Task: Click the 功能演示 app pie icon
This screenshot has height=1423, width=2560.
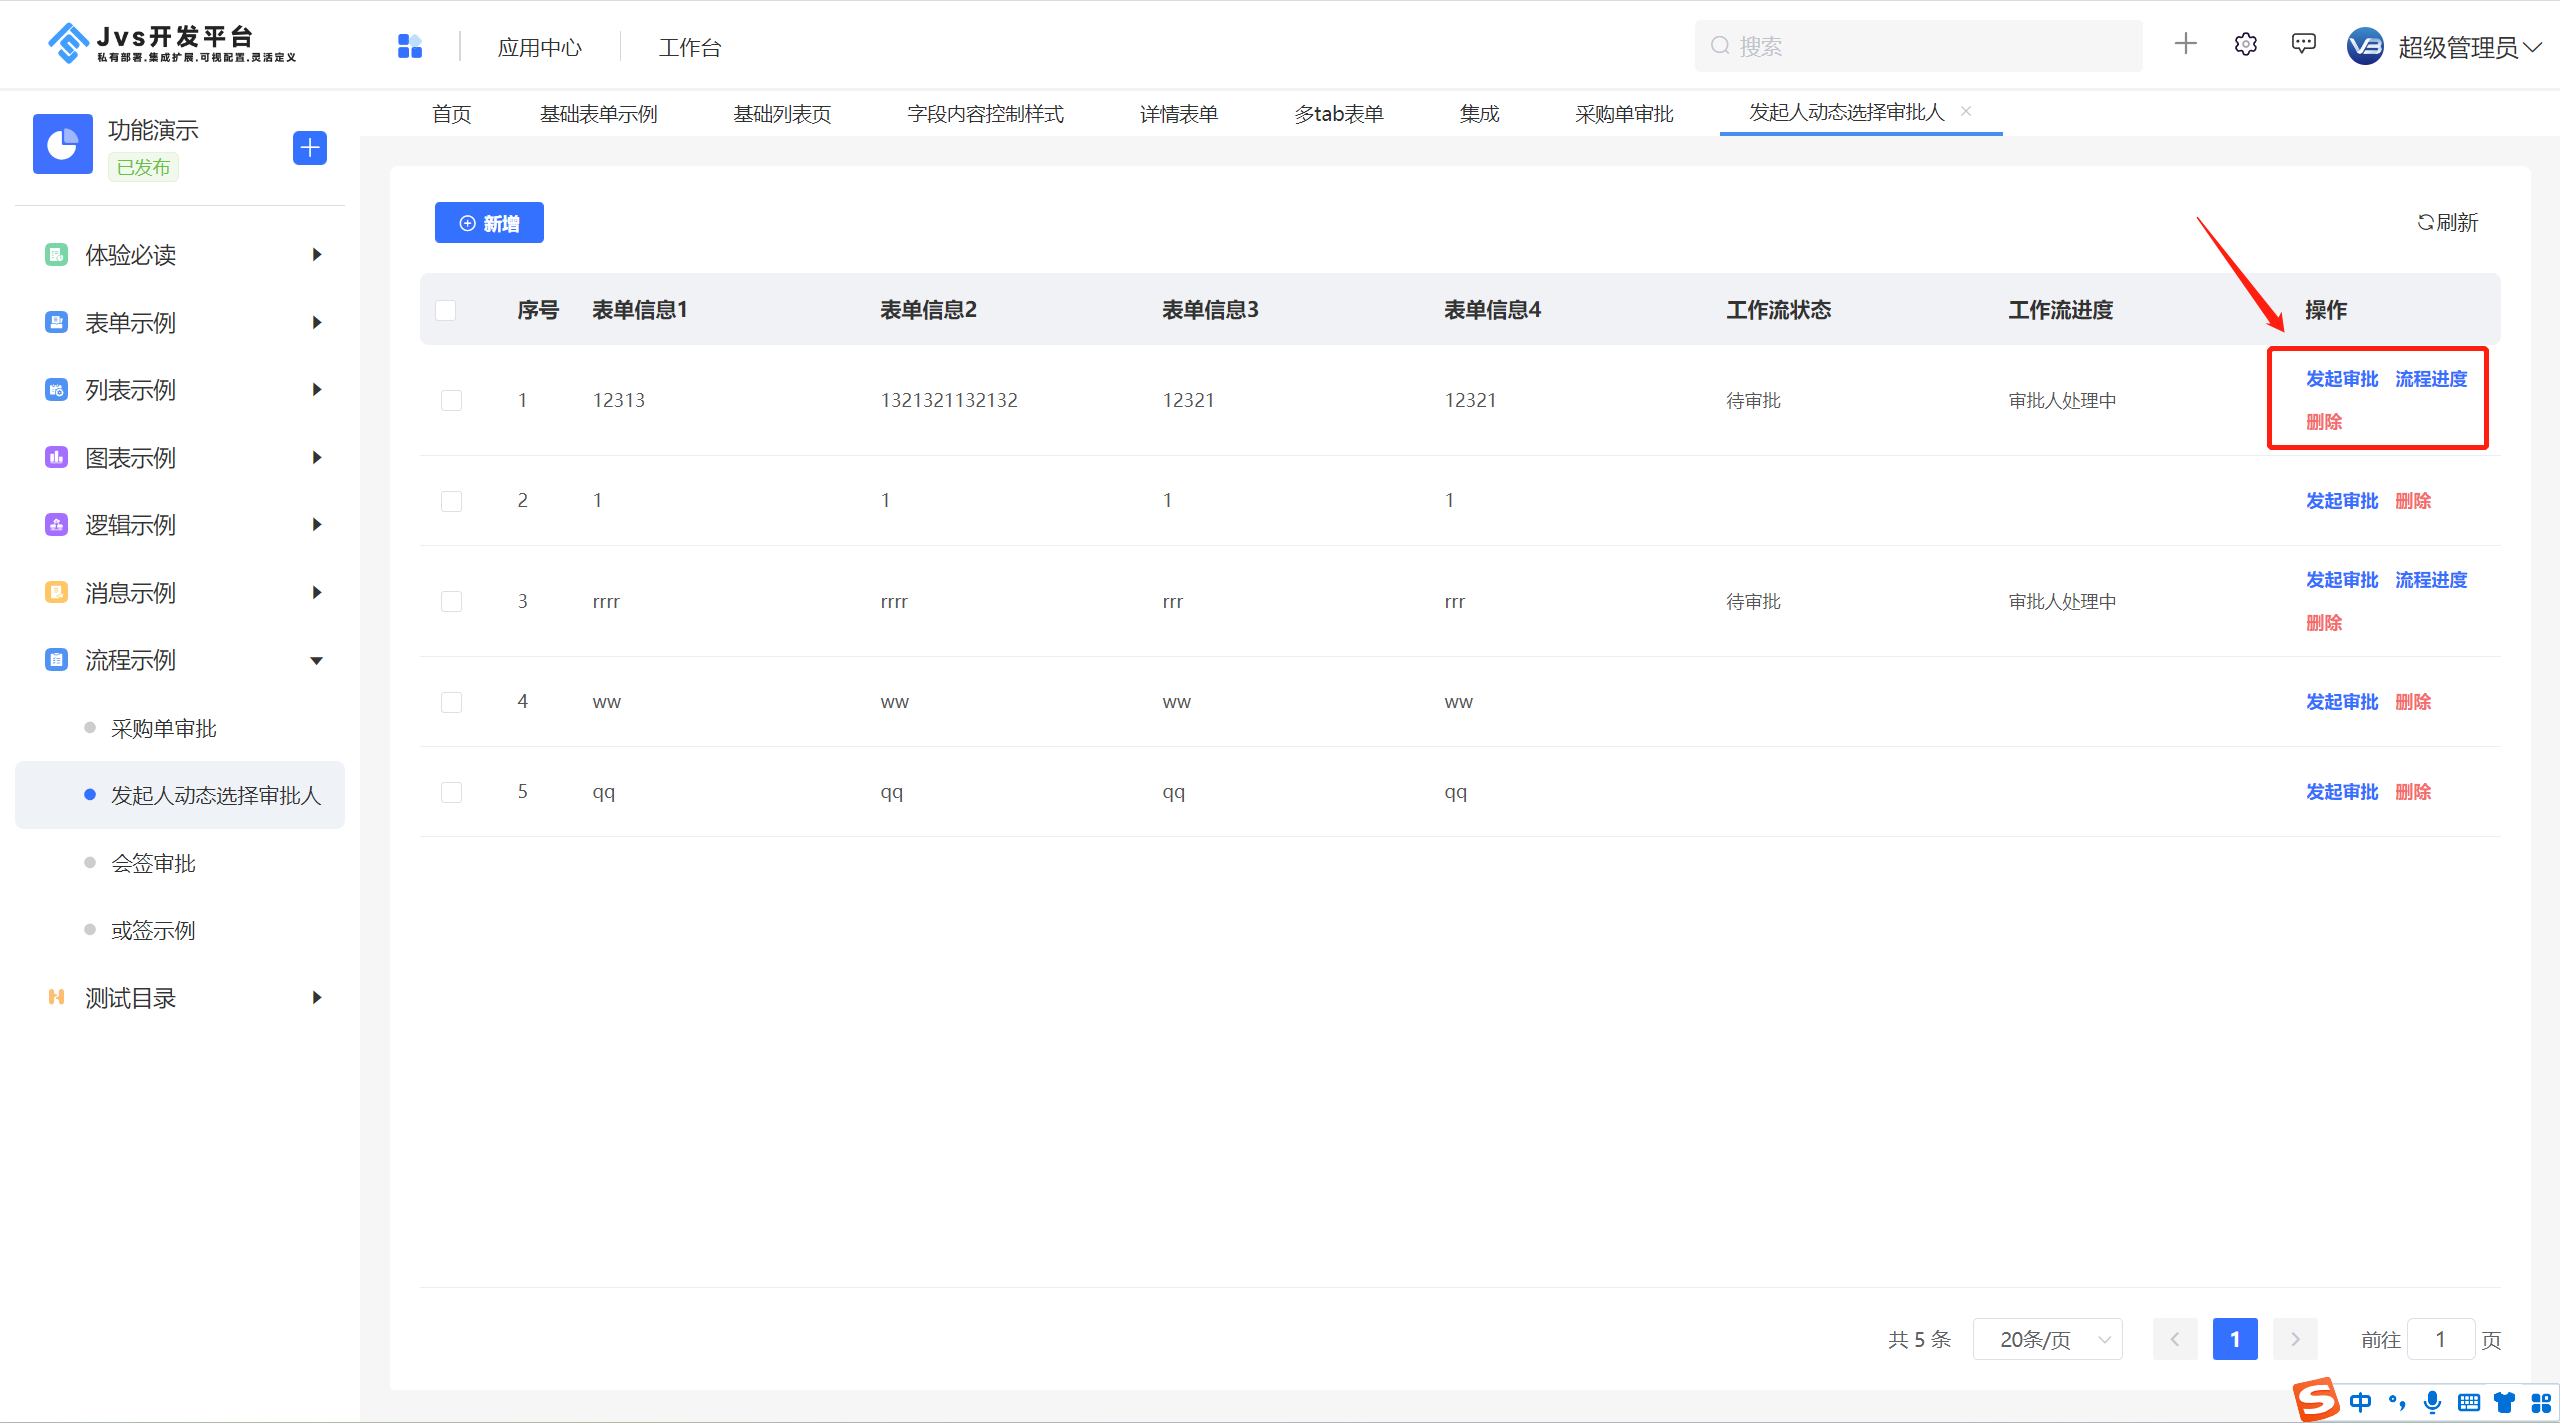Action: coord(63,144)
